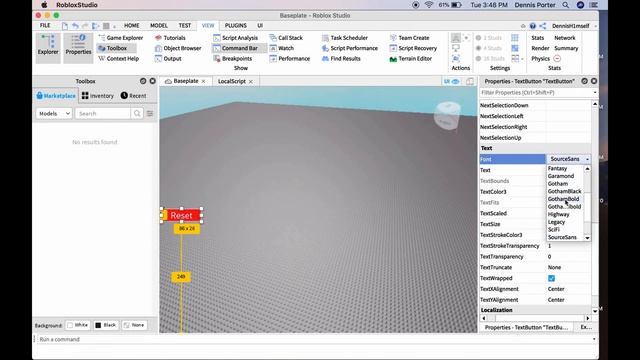Open Toolbox search filter options
The width and height of the screenshot is (640, 360).
coord(150,113)
